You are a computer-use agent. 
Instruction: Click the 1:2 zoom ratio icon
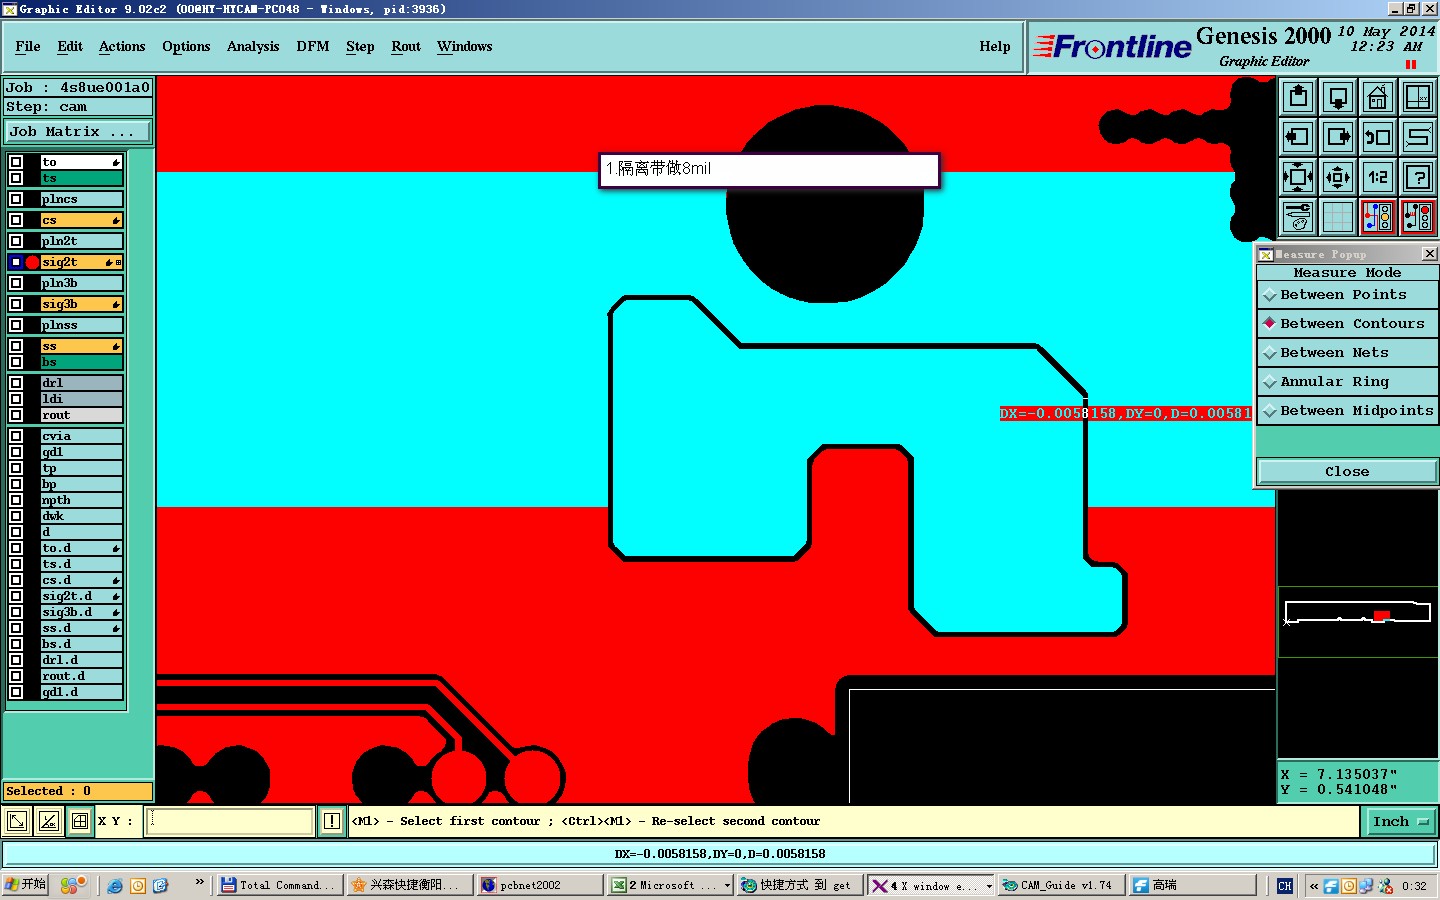tap(1378, 177)
